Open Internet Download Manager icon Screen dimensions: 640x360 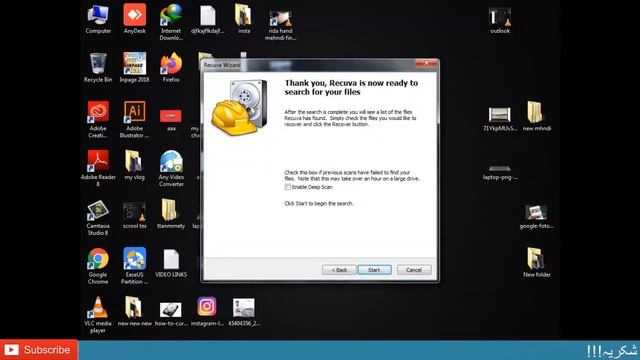pyautogui.click(x=171, y=22)
